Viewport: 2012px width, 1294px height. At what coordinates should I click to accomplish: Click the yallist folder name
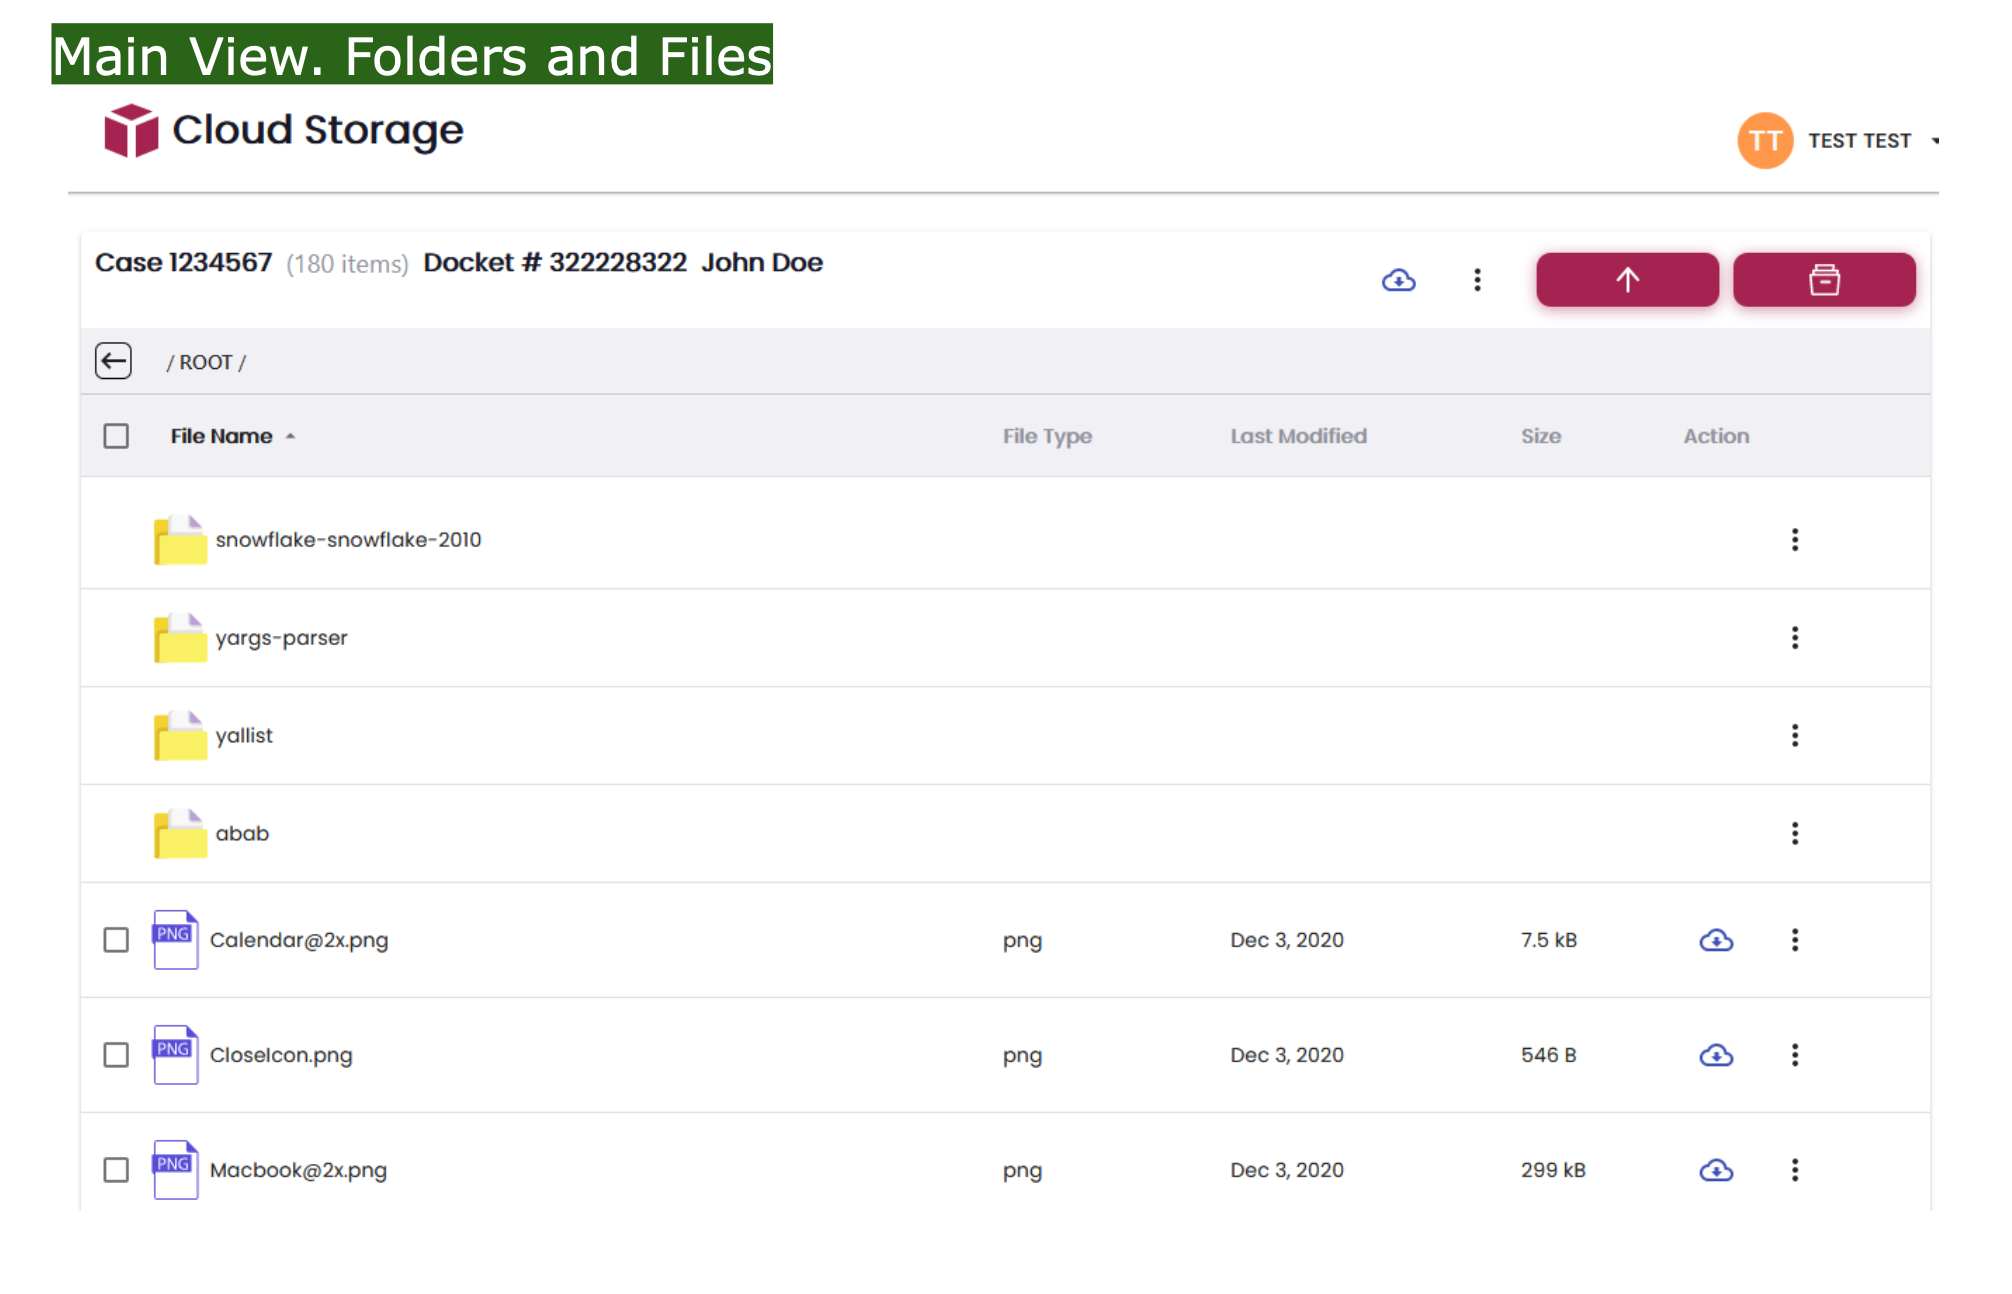(244, 736)
